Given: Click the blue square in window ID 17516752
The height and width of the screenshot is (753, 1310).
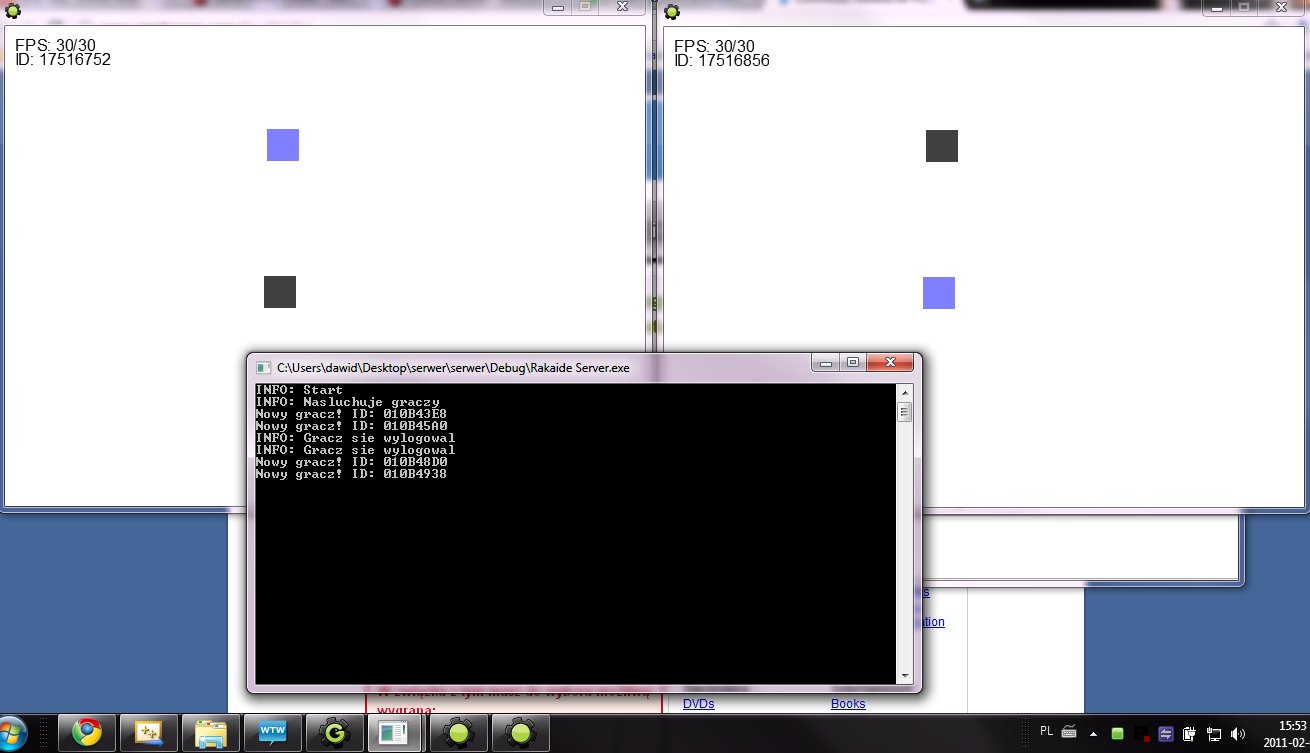Looking at the screenshot, I should point(283,145).
